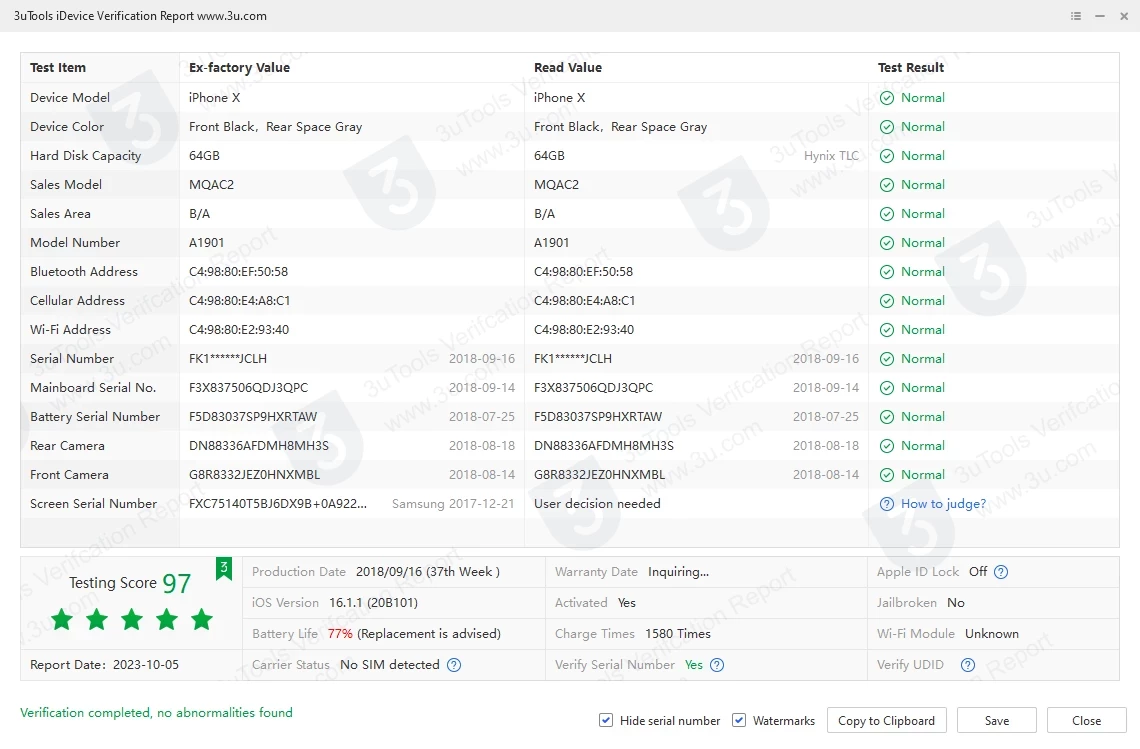Click the help icon beside Verify Serial Number

[x=717, y=665]
